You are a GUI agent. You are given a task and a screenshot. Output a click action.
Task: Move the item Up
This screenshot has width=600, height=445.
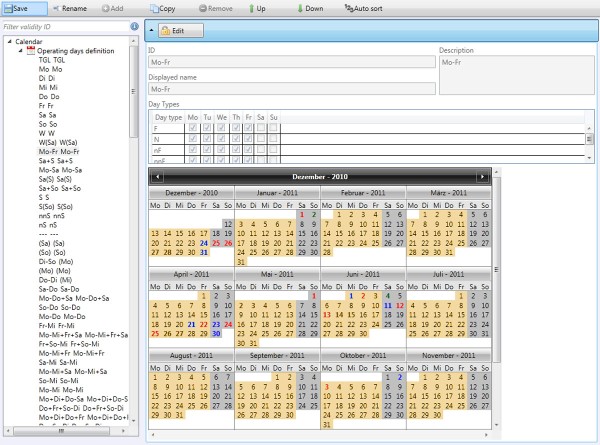[256, 8]
